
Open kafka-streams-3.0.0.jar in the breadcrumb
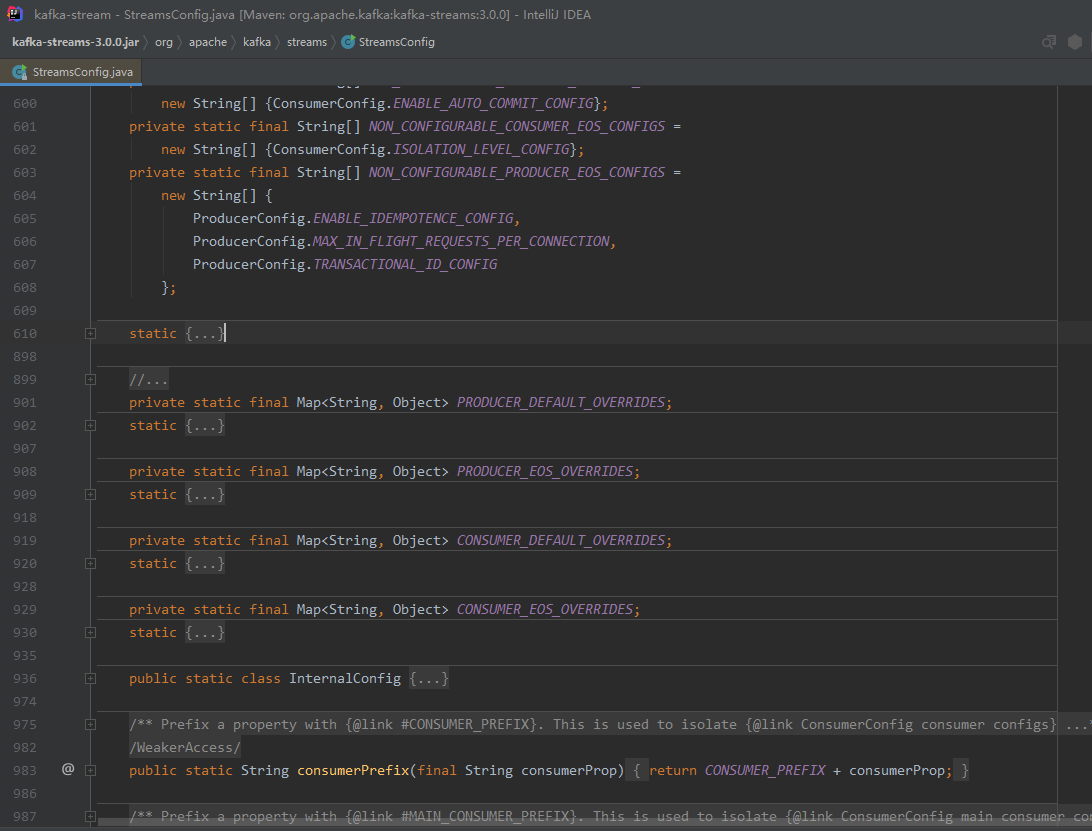(x=75, y=42)
